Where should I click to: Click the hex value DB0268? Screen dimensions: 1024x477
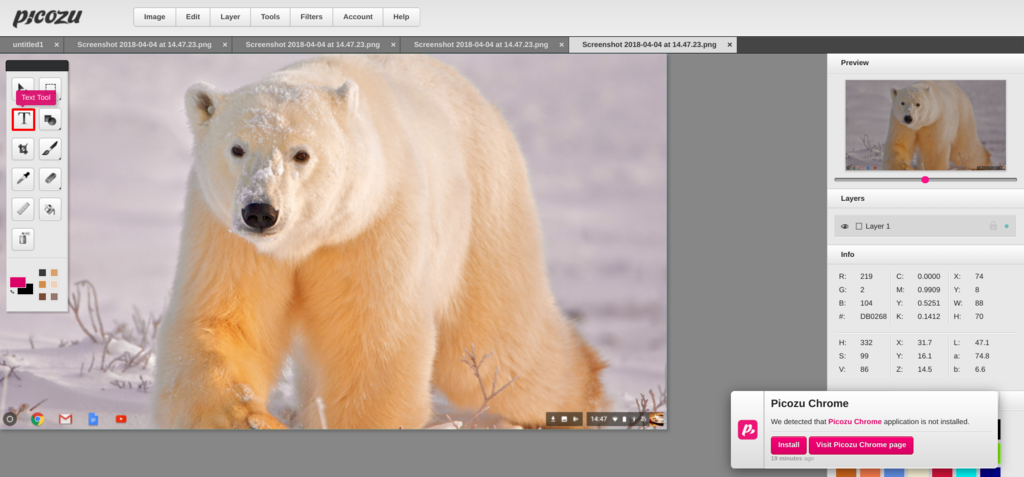tap(873, 317)
